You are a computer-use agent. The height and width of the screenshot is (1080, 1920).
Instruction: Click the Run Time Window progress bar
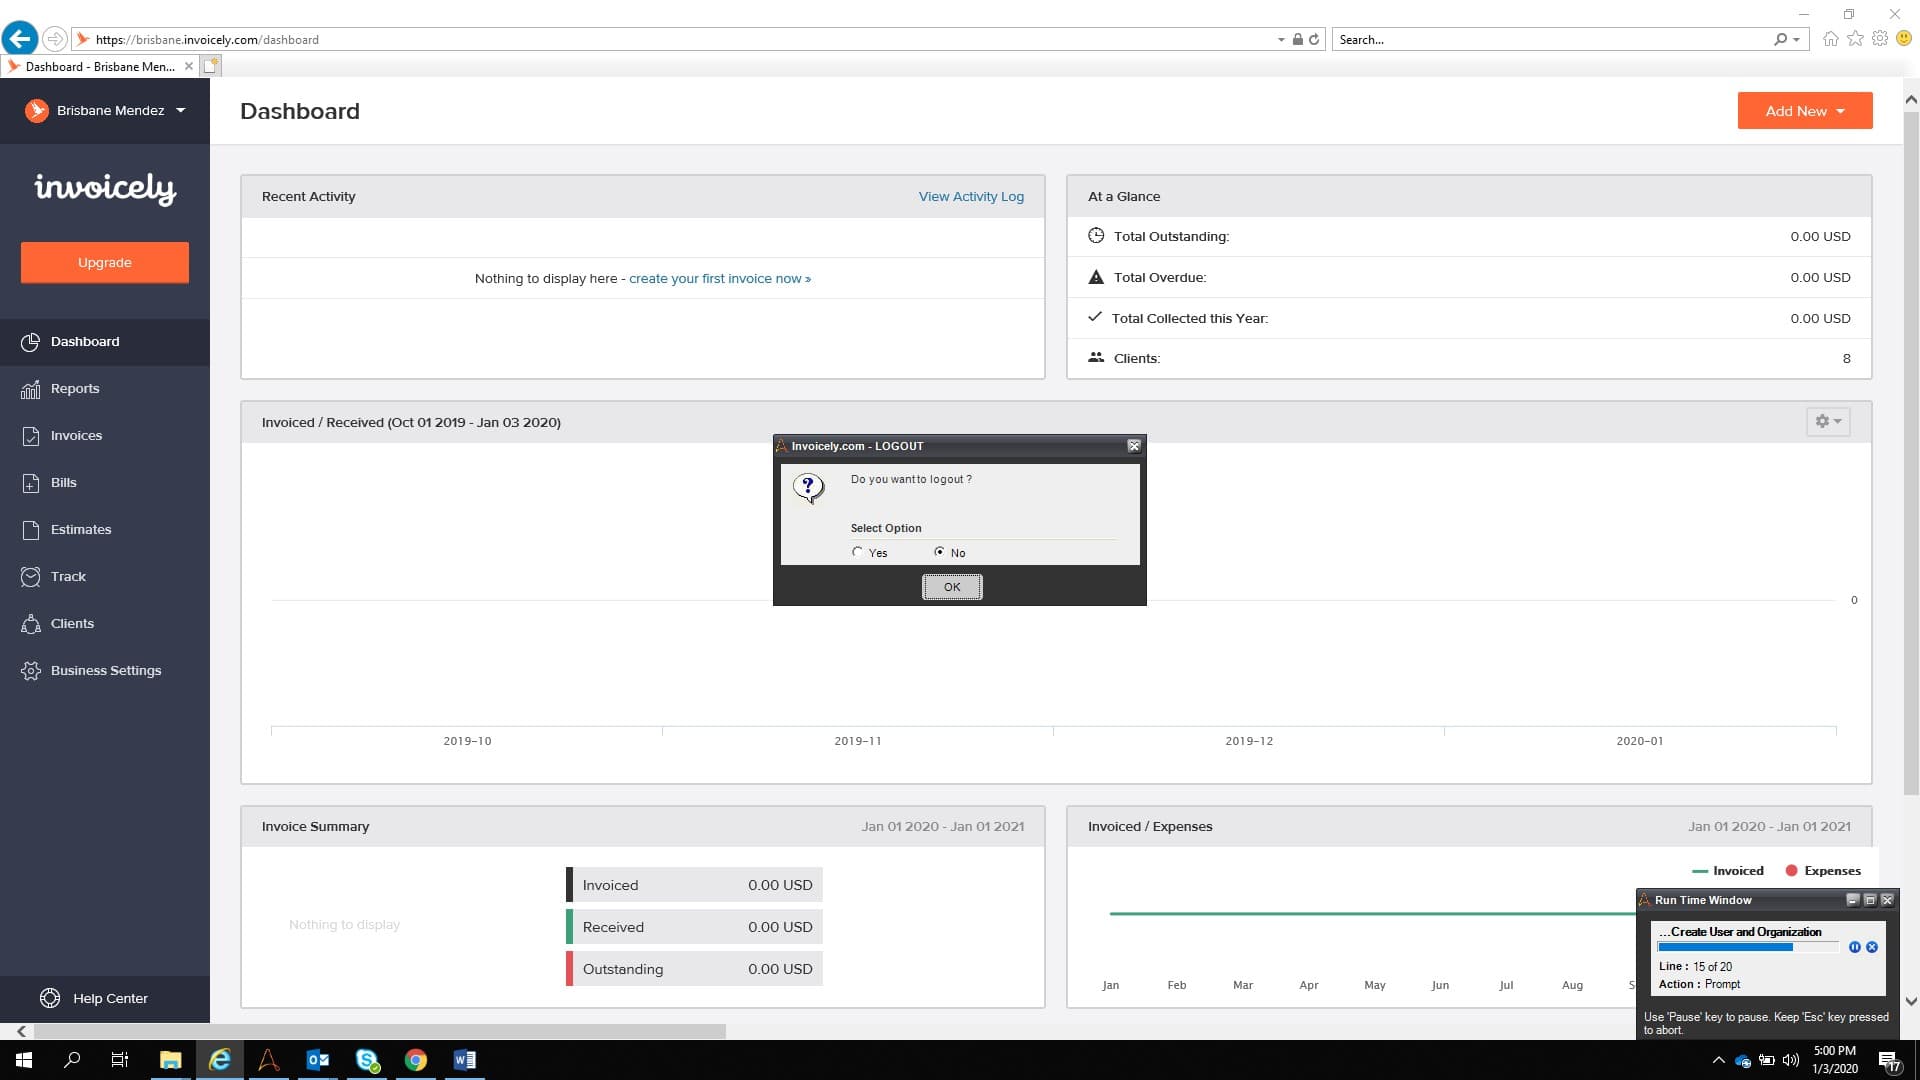pyautogui.click(x=1747, y=947)
